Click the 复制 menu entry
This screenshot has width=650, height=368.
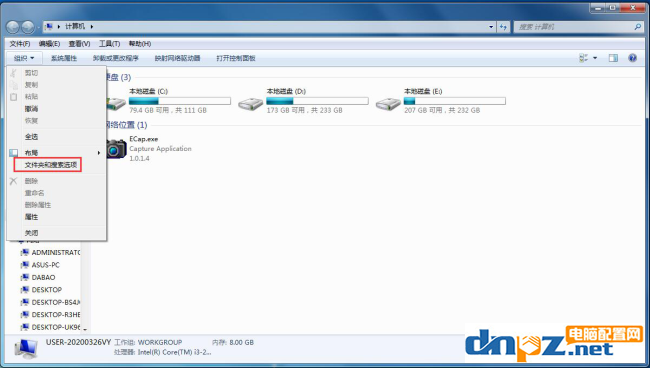(x=31, y=85)
